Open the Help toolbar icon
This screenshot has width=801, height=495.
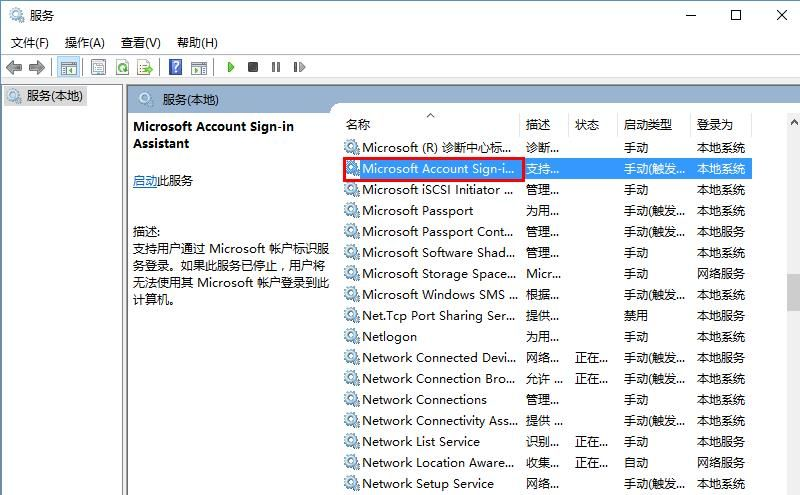(x=176, y=67)
